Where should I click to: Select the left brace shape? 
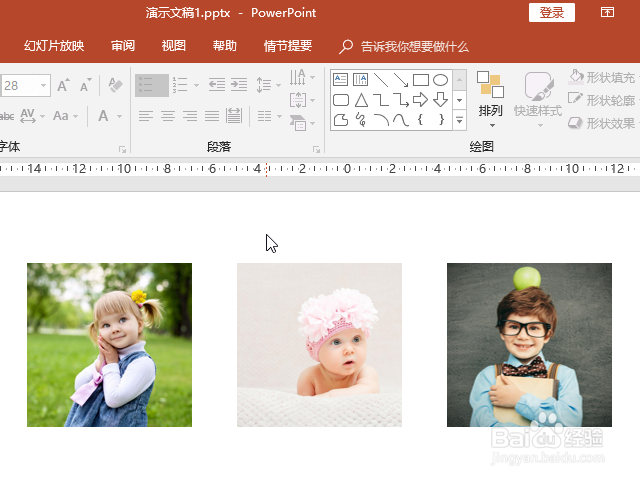pos(420,120)
